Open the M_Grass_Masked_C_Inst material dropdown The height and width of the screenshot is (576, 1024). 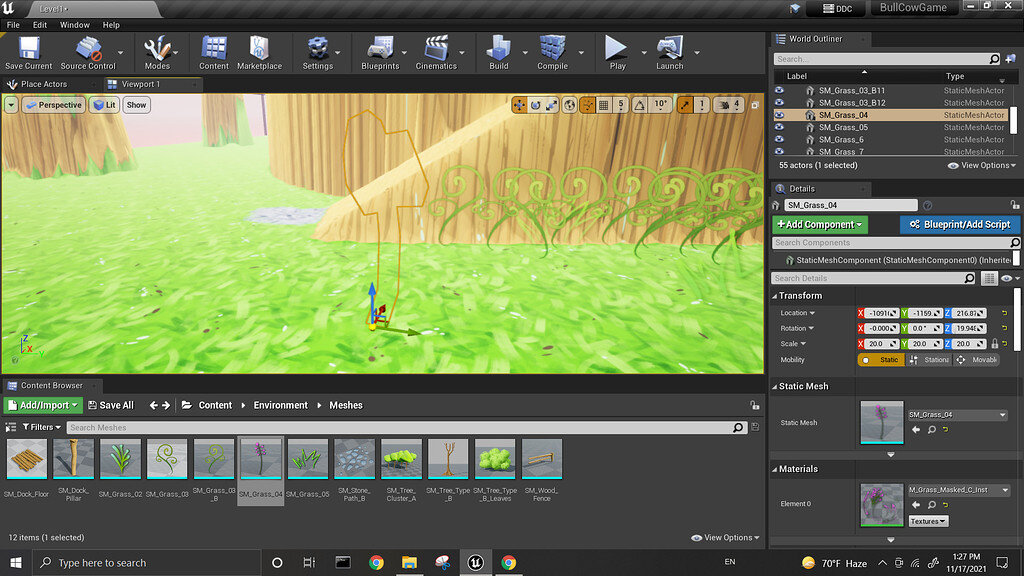(959, 490)
